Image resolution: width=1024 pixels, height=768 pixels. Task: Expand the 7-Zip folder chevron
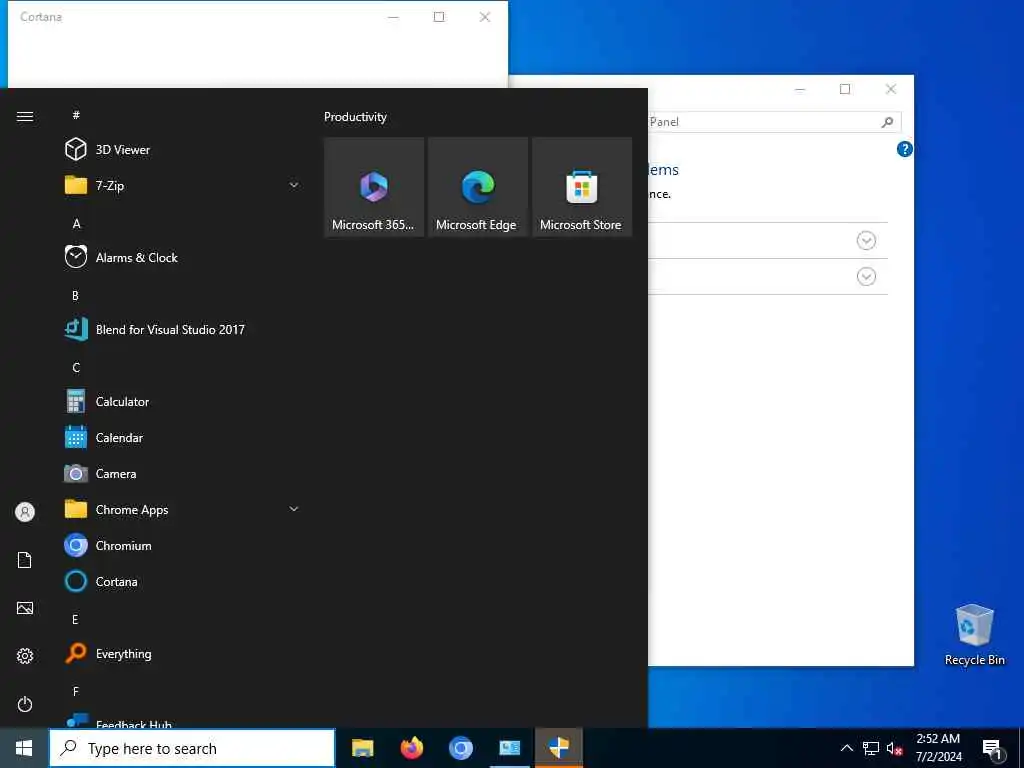[x=294, y=185]
